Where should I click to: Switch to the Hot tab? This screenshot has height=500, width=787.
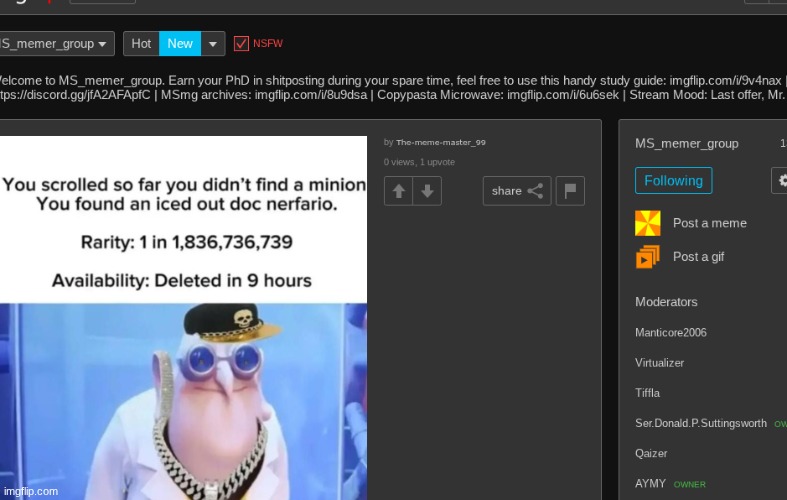pyautogui.click(x=141, y=44)
